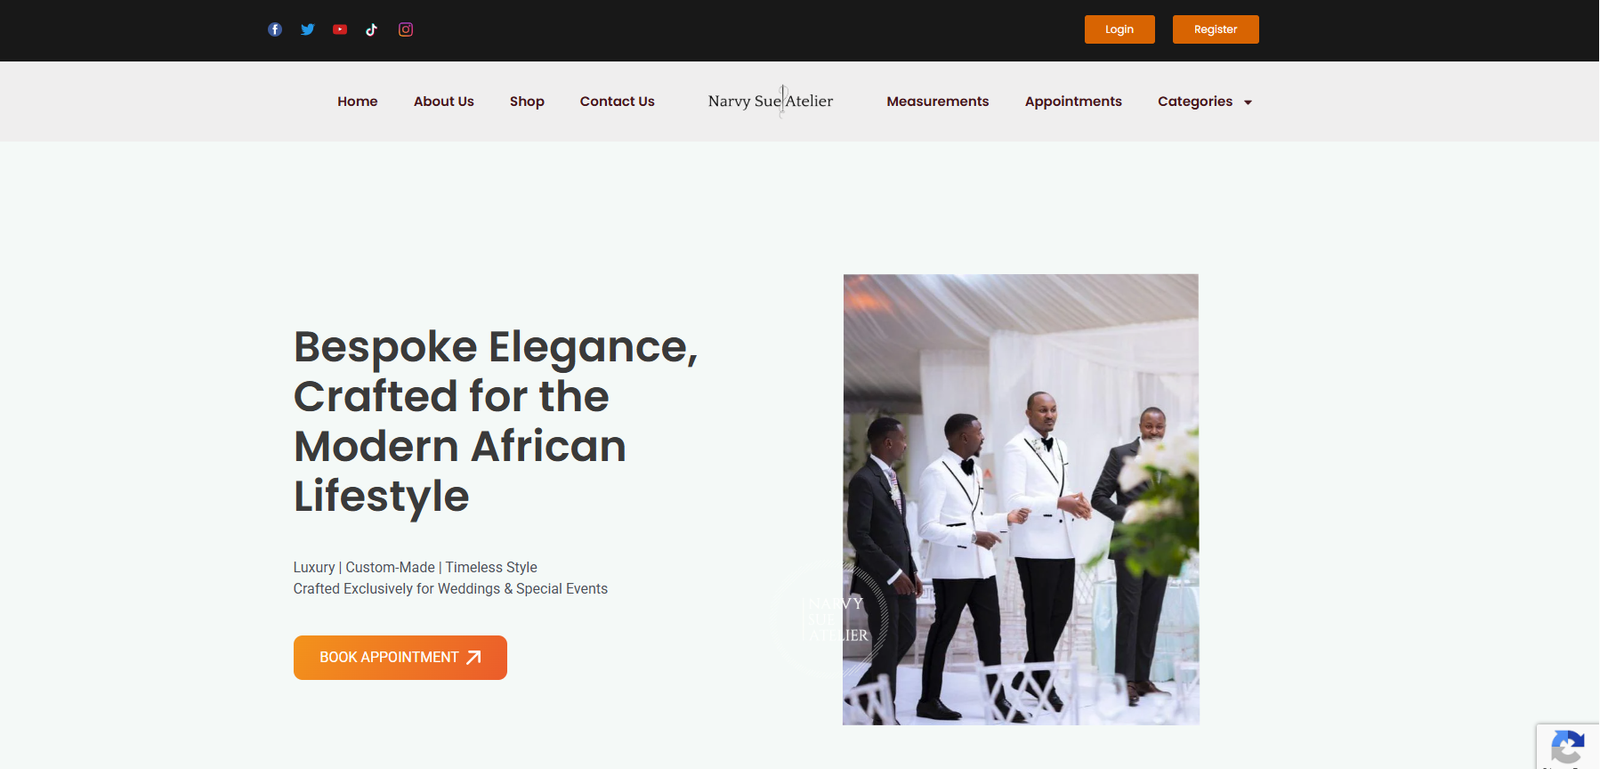Click the Book Appointment button
Screen dimensions: 1600x769
(400, 657)
